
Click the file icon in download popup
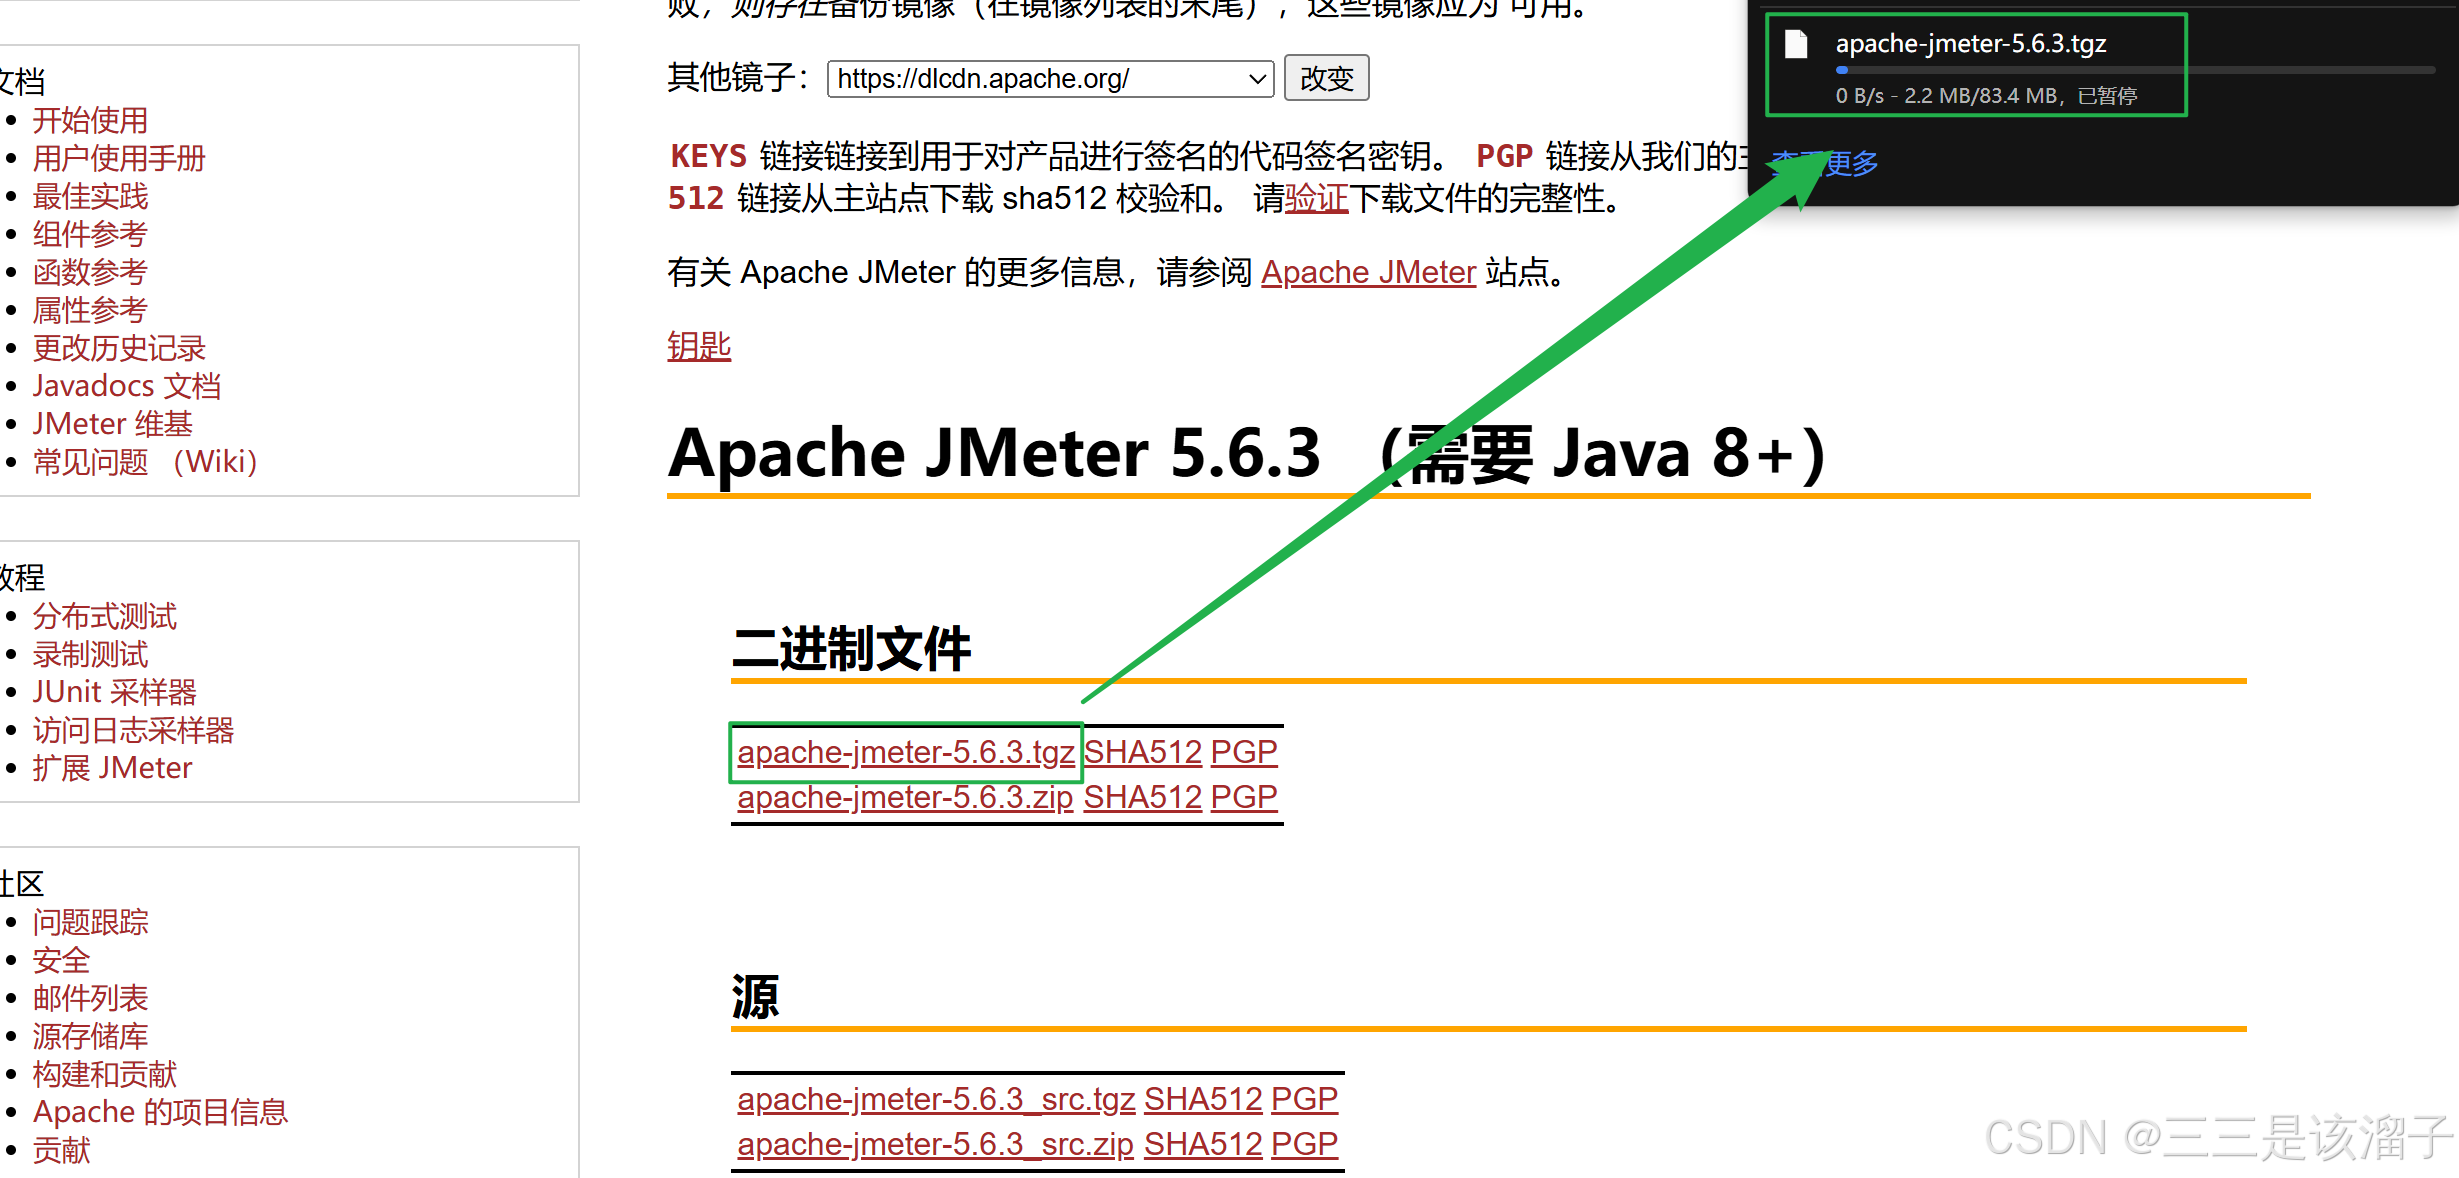(1796, 44)
